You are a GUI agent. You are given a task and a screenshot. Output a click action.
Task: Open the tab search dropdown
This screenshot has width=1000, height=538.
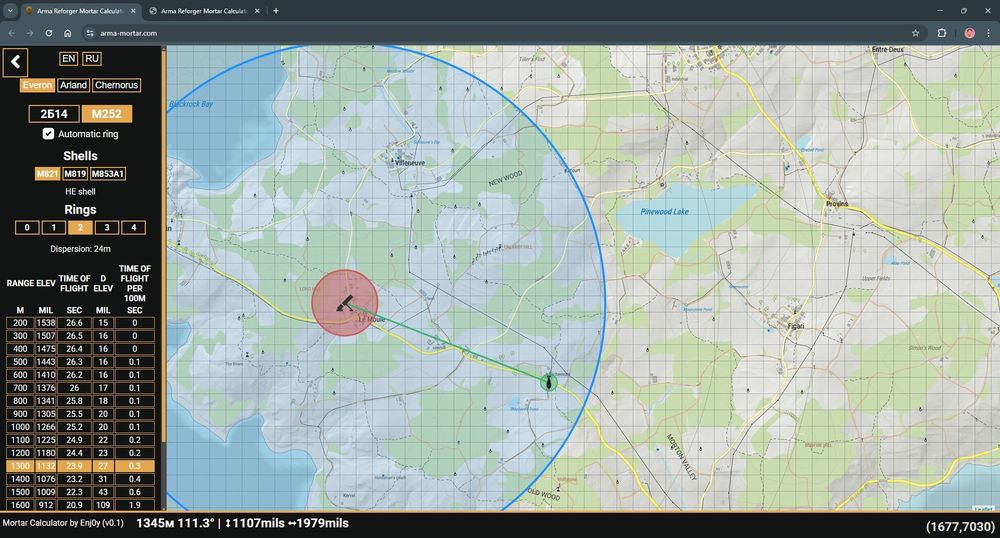pos(10,11)
